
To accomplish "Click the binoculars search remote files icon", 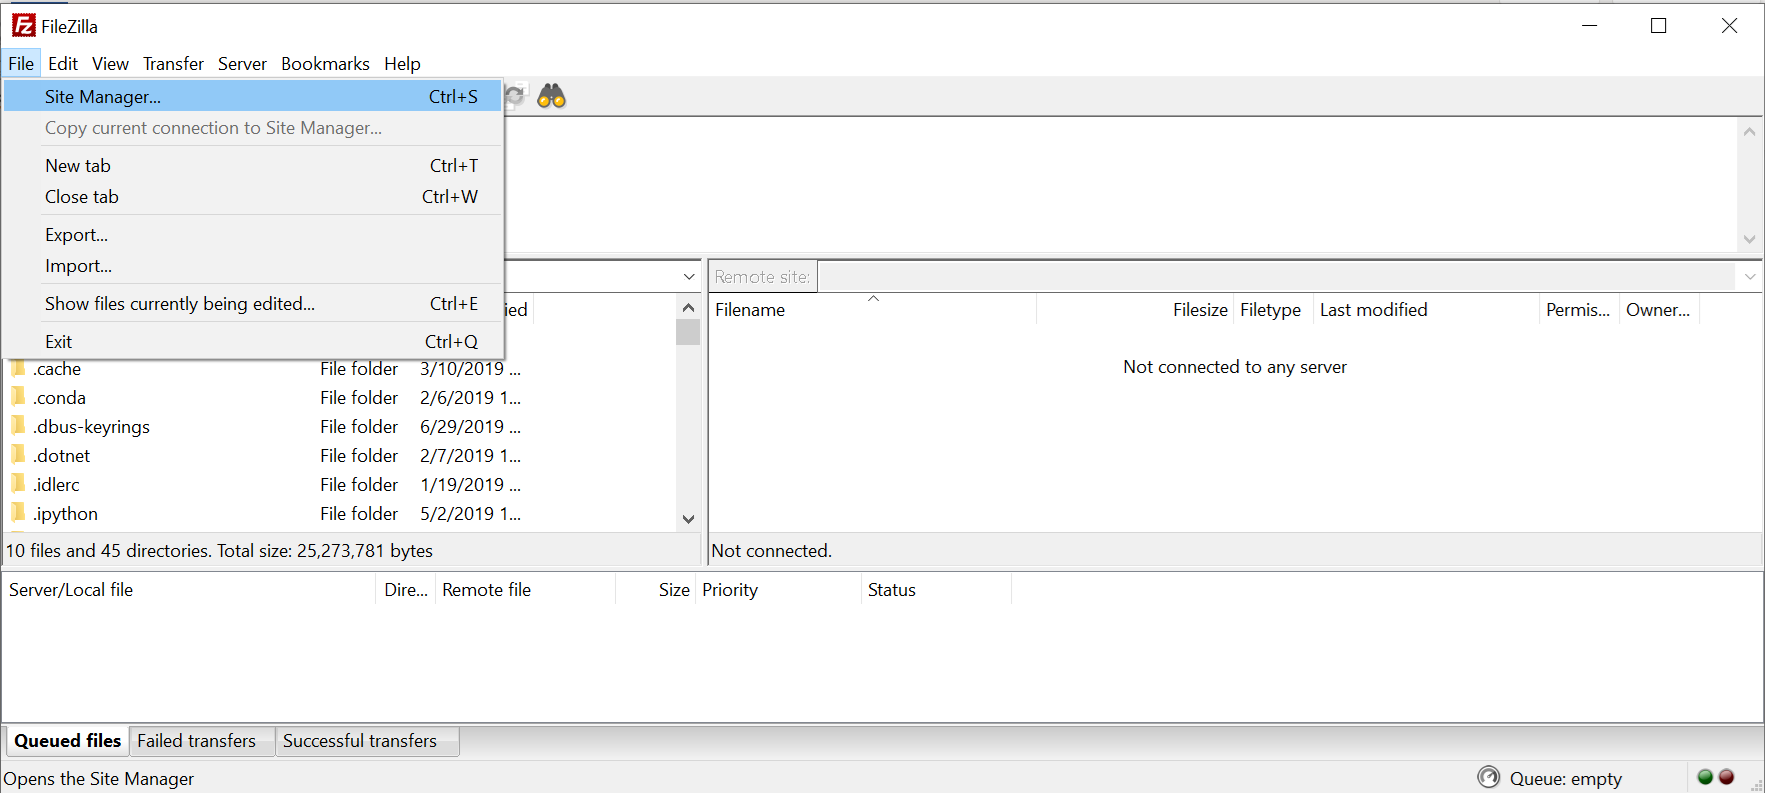I will tap(551, 96).
